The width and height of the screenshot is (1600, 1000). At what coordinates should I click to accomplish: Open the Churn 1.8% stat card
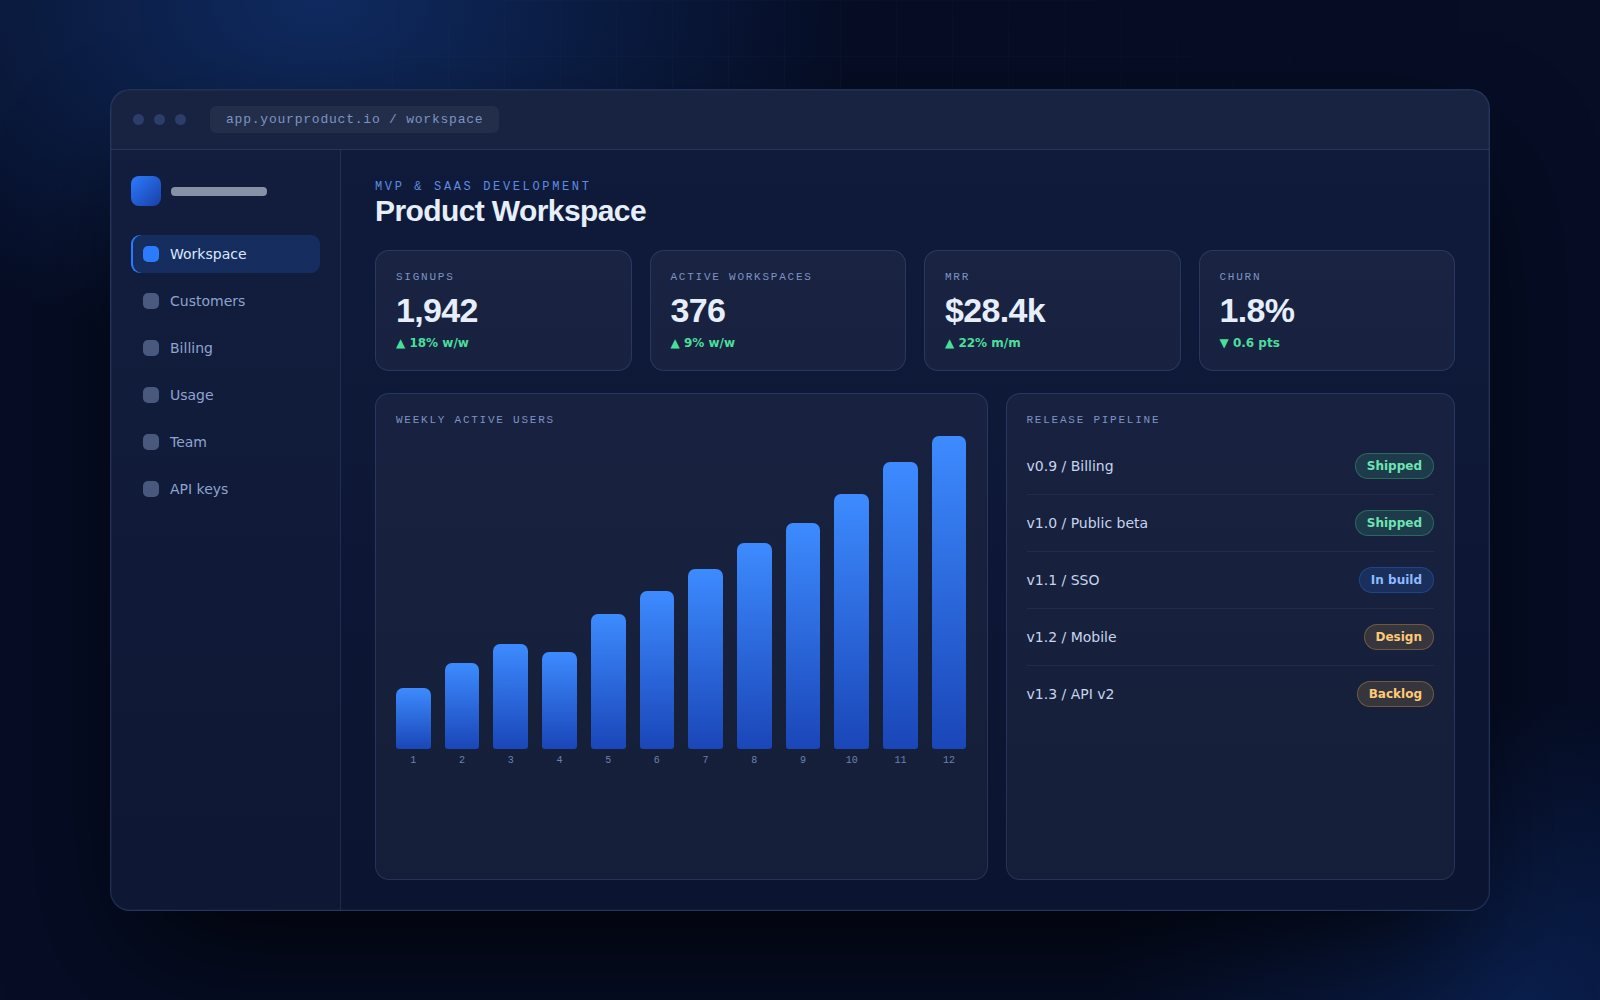1326,310
